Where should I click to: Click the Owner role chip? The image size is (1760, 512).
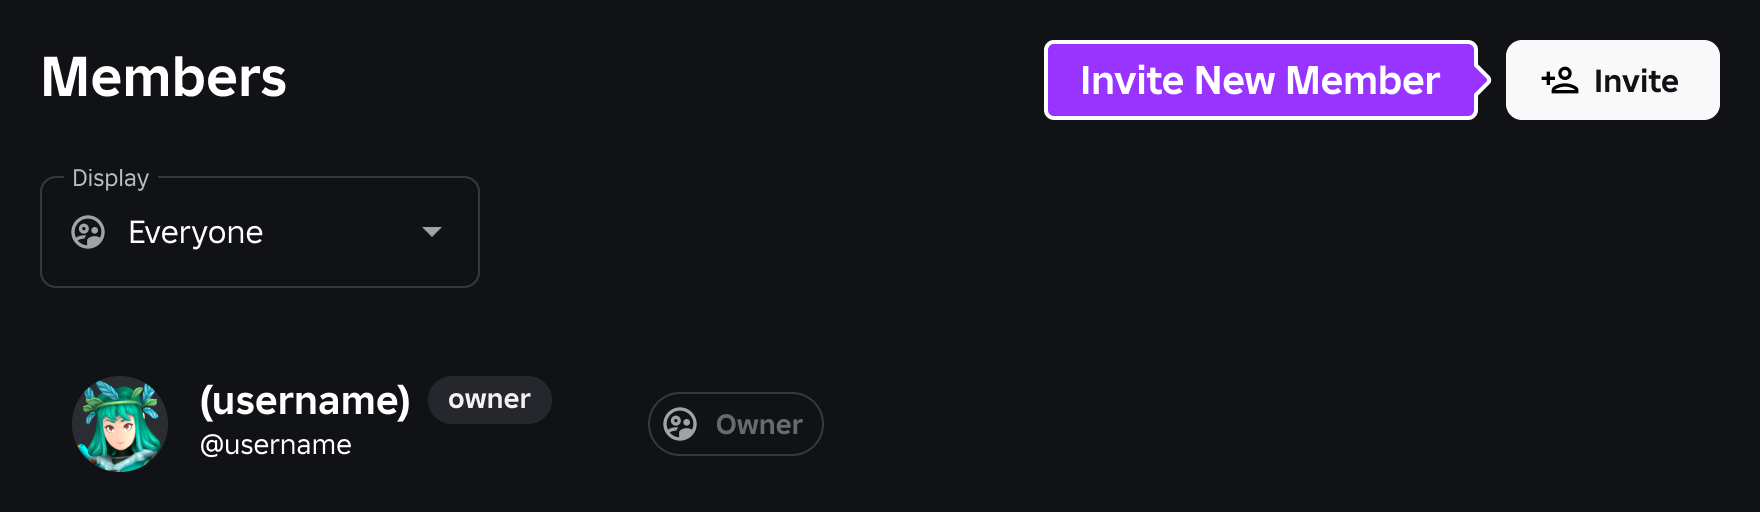click(736, 424)
